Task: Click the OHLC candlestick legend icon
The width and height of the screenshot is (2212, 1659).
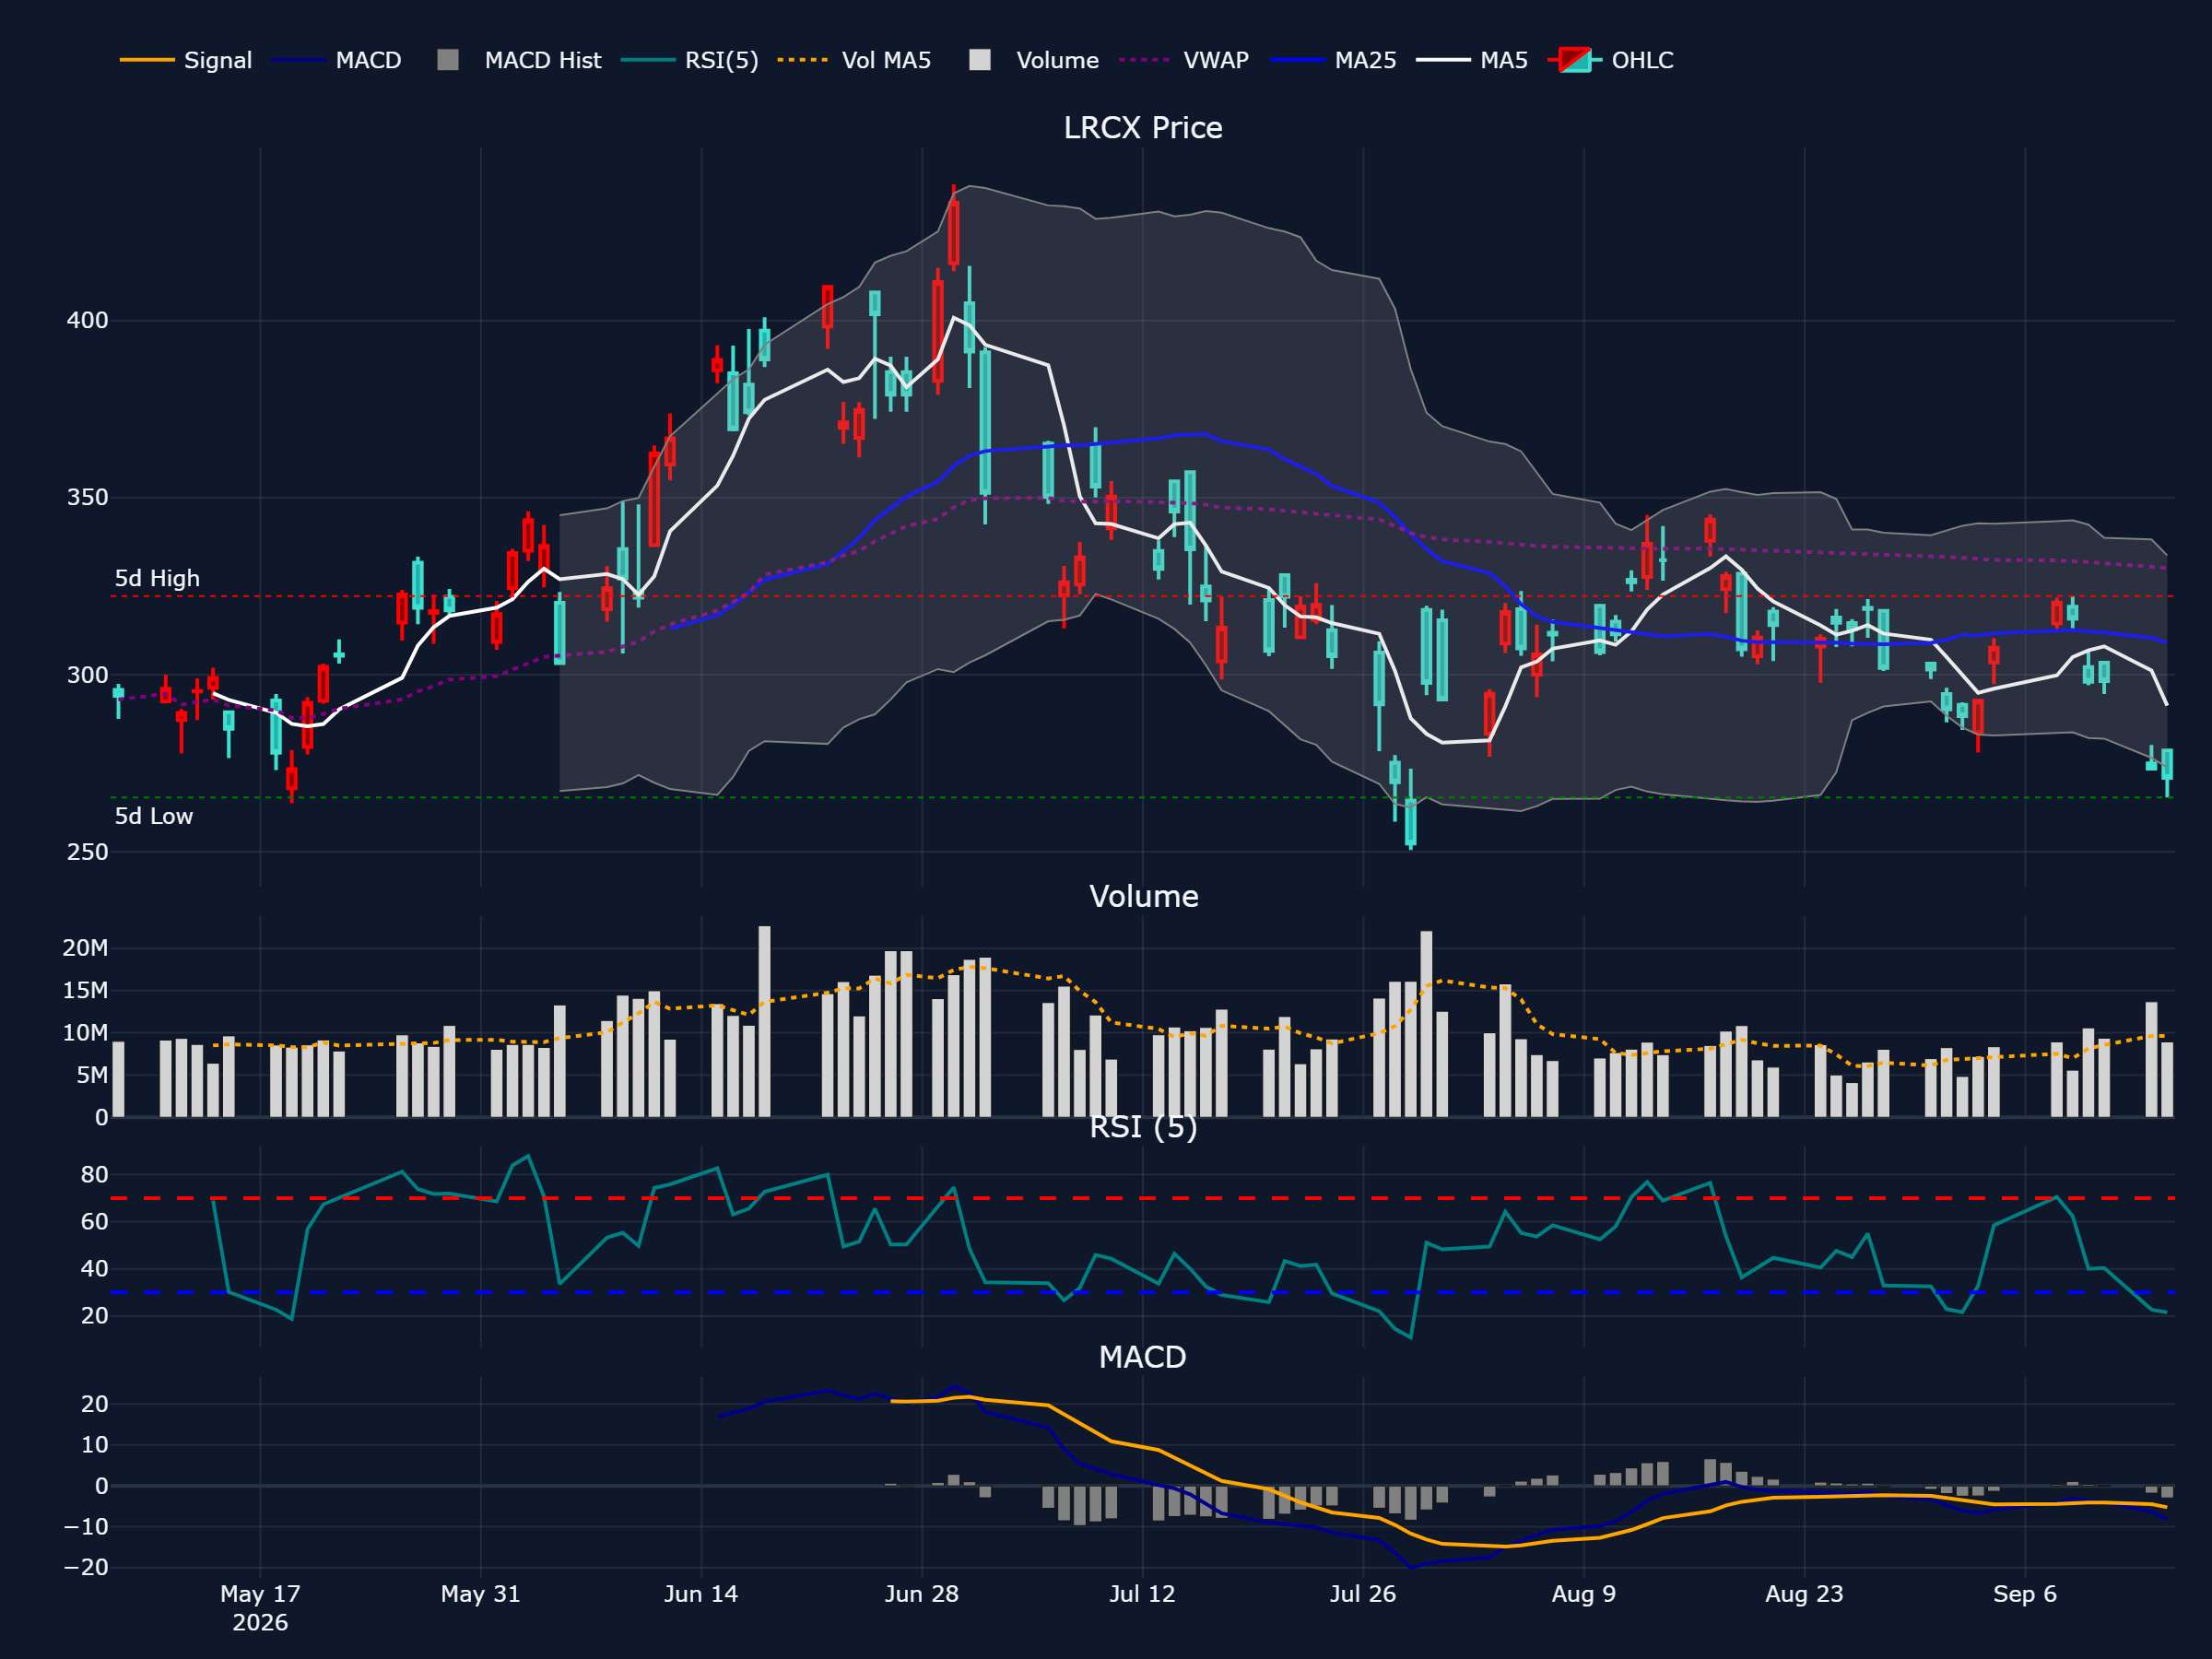Action: [x=1575, y=60]
